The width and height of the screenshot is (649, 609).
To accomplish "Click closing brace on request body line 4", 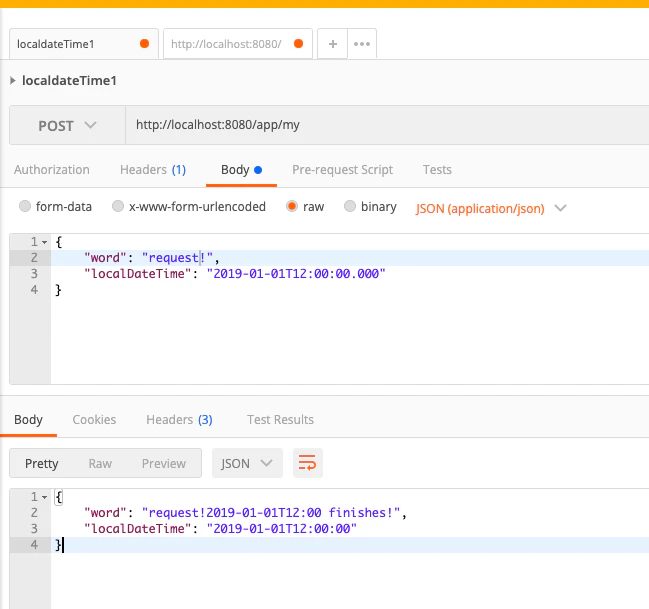I will click(58, 290).
